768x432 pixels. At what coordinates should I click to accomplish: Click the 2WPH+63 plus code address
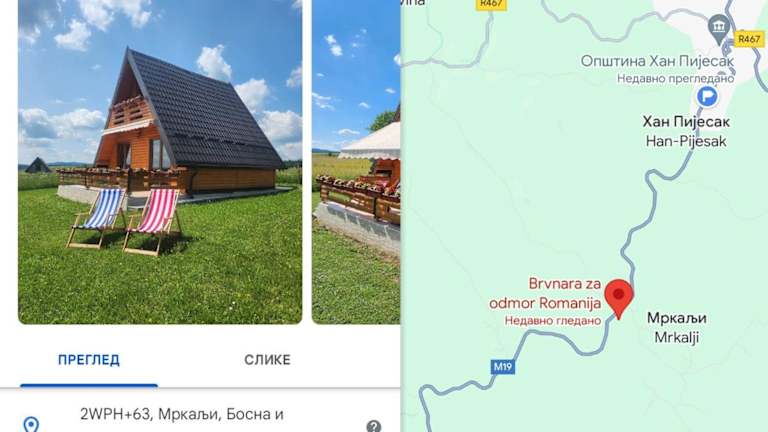point(182,414)
